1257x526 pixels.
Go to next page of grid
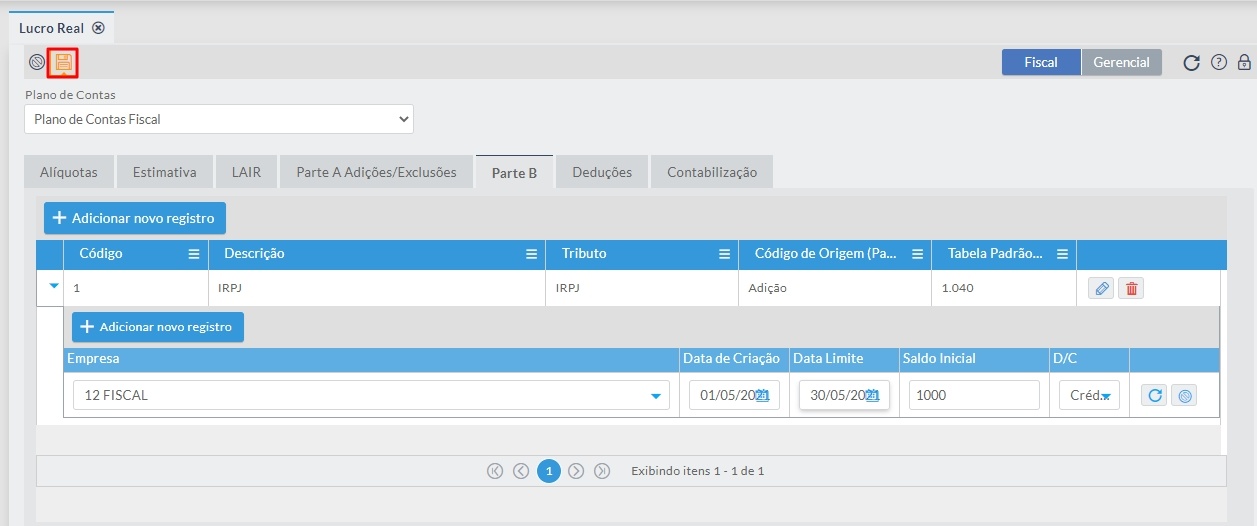click(x=576, y=471)
